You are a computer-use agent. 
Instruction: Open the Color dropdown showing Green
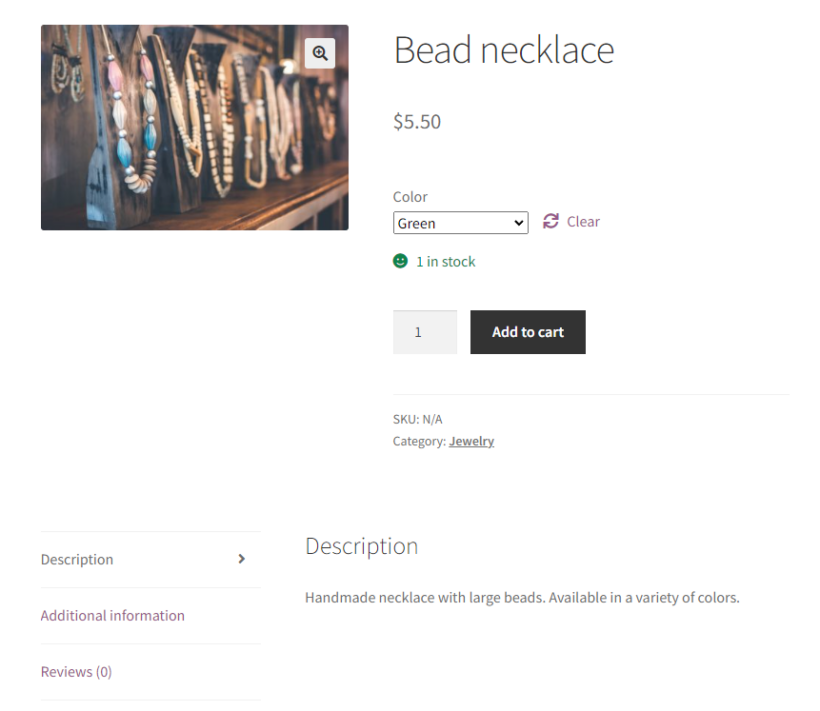click(460, 223)
